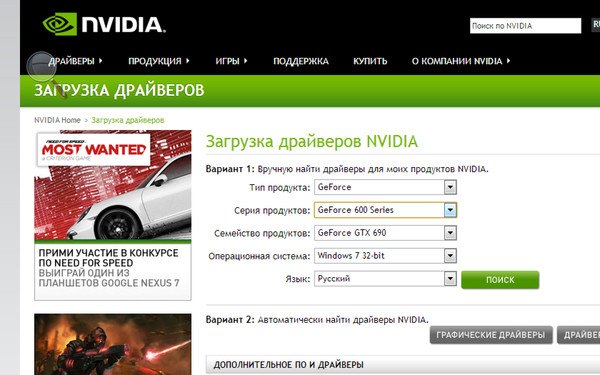Click the arrow icon beside ИГРЫ
Screen dimensions: 600x375
pyautogui.click(x=245, y=60)
